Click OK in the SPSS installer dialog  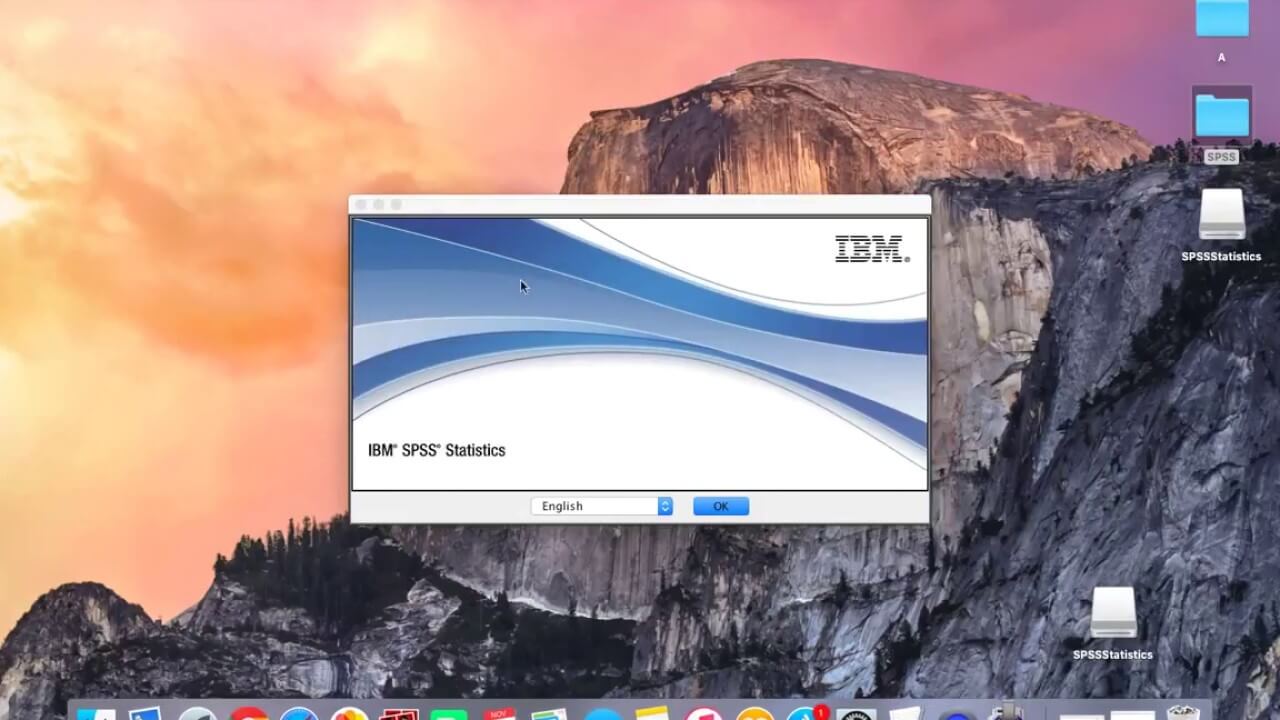pos(720,506)
